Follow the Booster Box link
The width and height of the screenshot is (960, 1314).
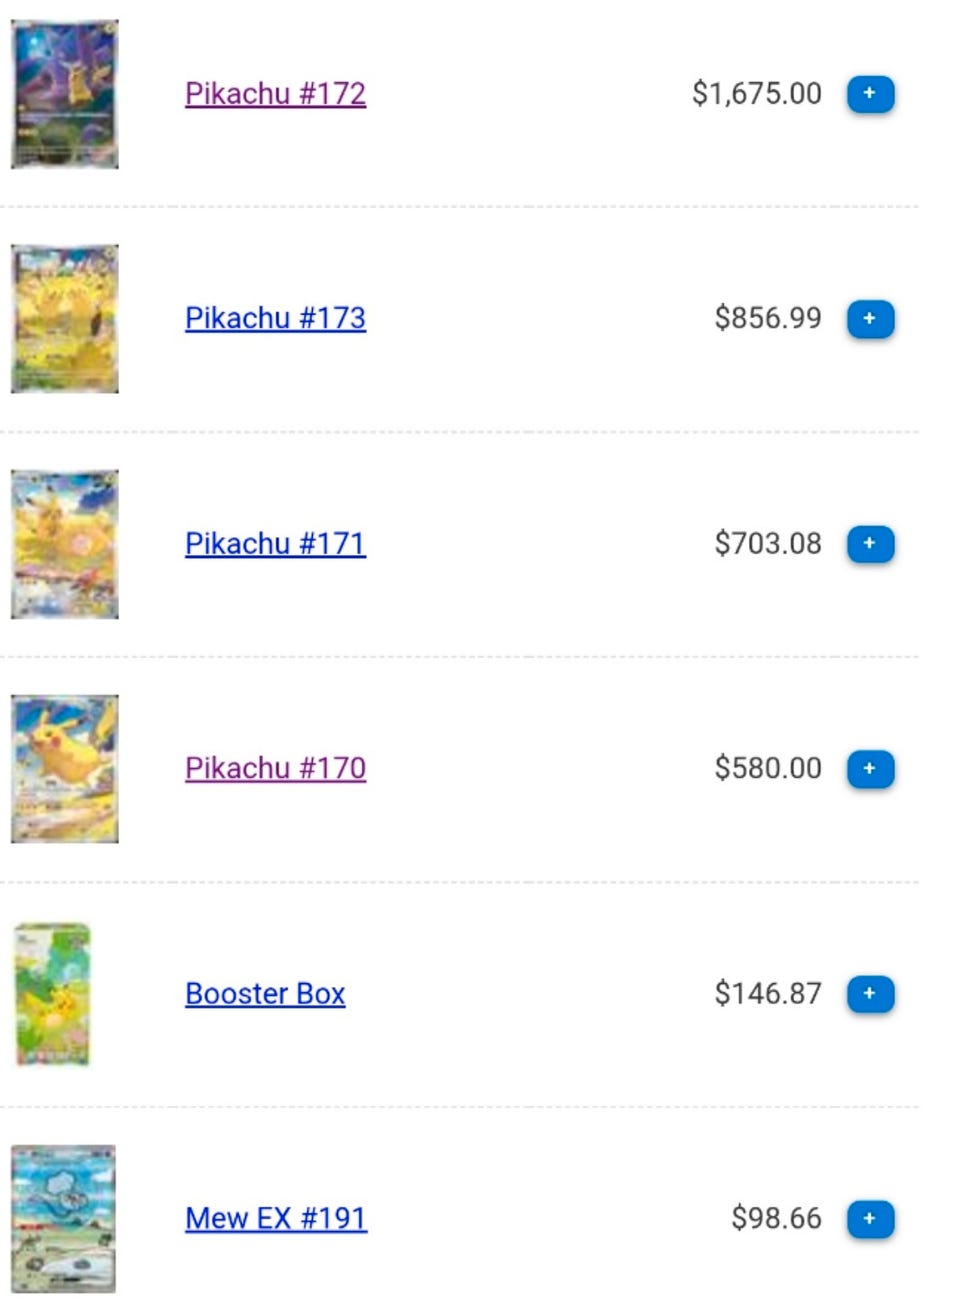(265, 994)
